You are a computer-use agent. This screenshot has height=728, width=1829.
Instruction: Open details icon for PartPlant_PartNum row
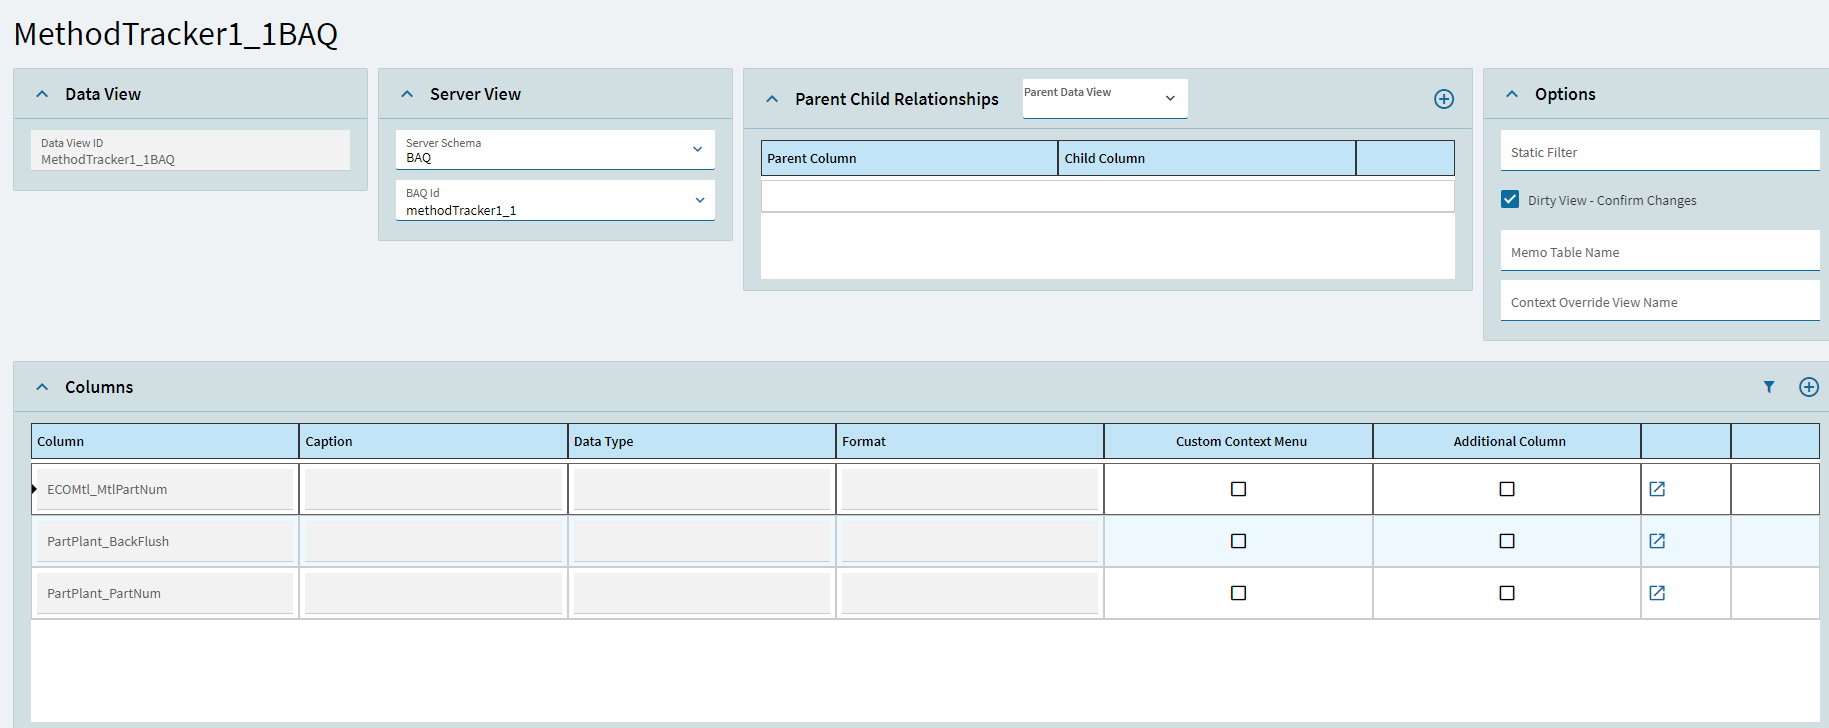1656,593
